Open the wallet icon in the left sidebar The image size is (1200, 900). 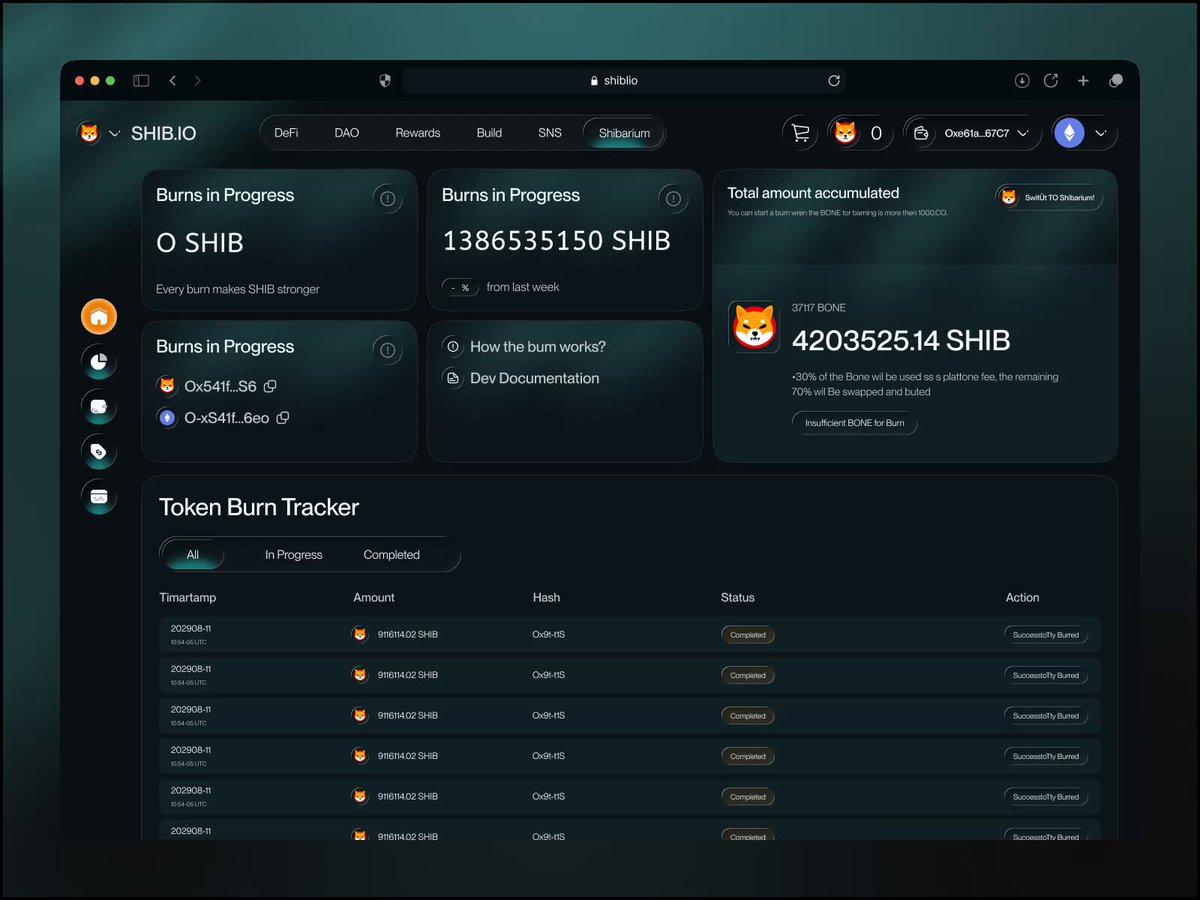[x=99, y=407]
